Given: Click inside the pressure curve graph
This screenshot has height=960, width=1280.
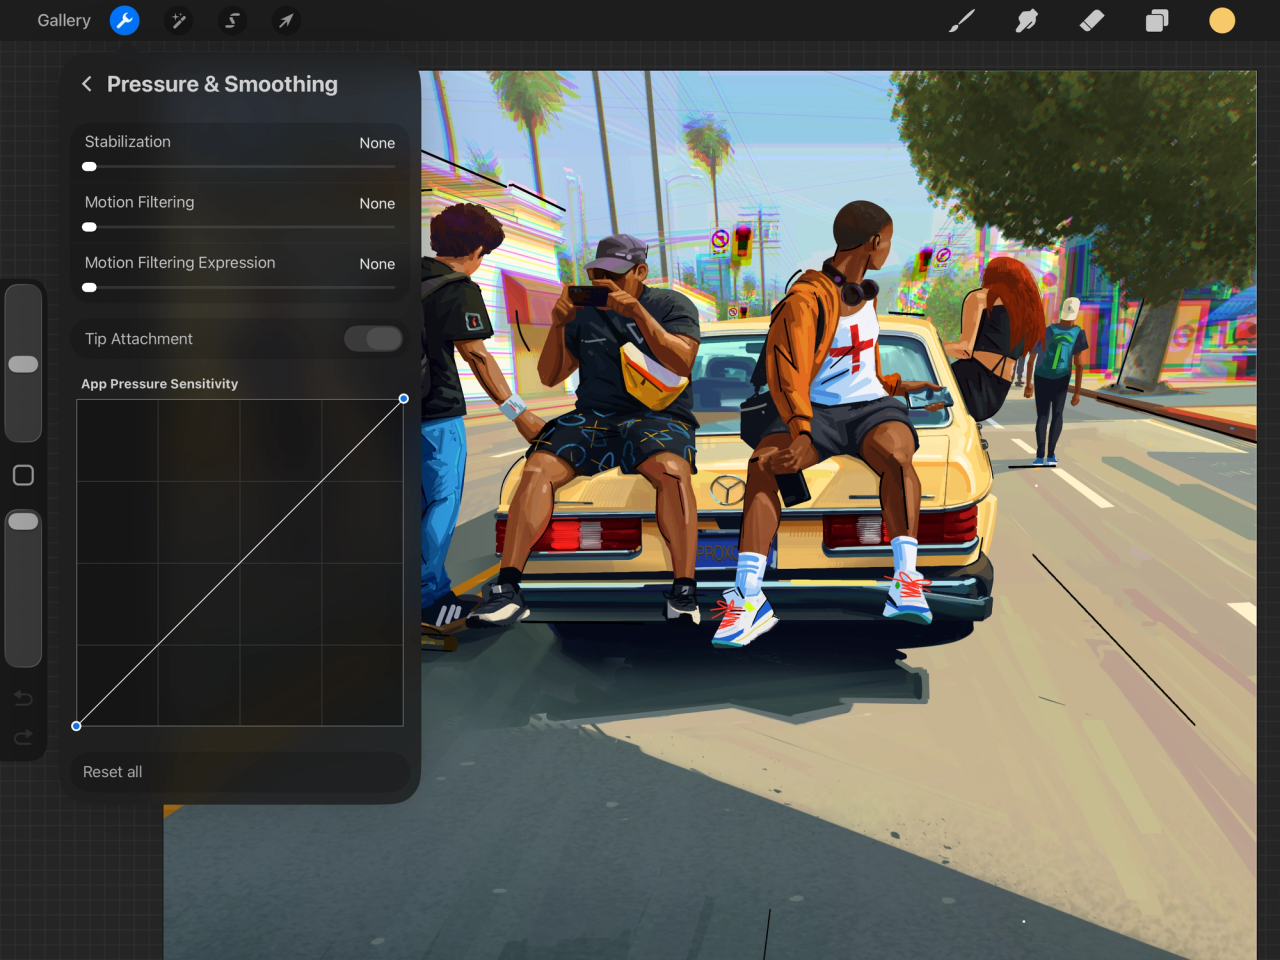Looking at the screenshot, I should click(x=240, y=563).
